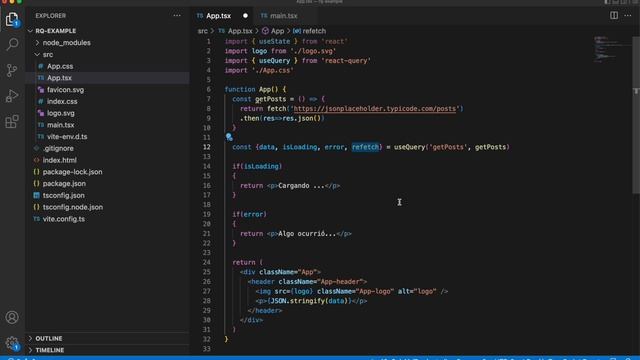
Task: Click line number 12 in the gutter
Action: click(x=207, y=147)
